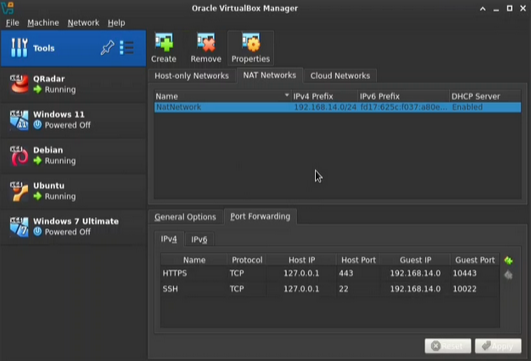Click the QRadar red hat icon
Image resolution: width=531 pixels, height=361 pixels.
[x=19, y=84]
